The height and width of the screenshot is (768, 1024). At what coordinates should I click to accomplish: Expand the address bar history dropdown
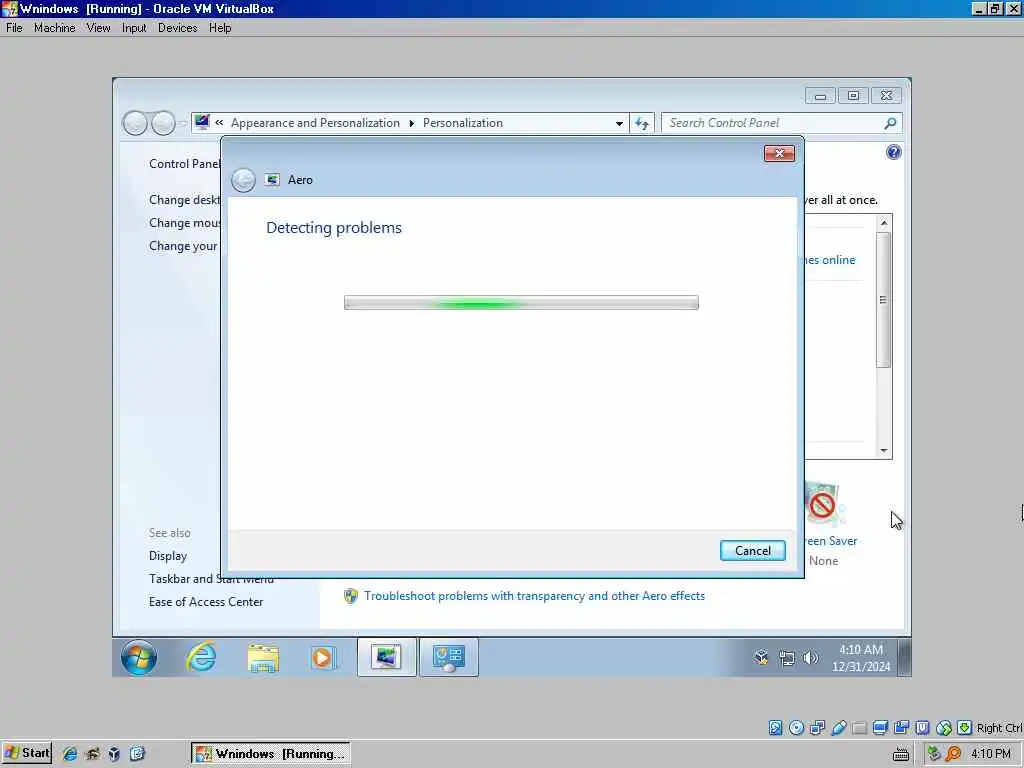[618, 123]
